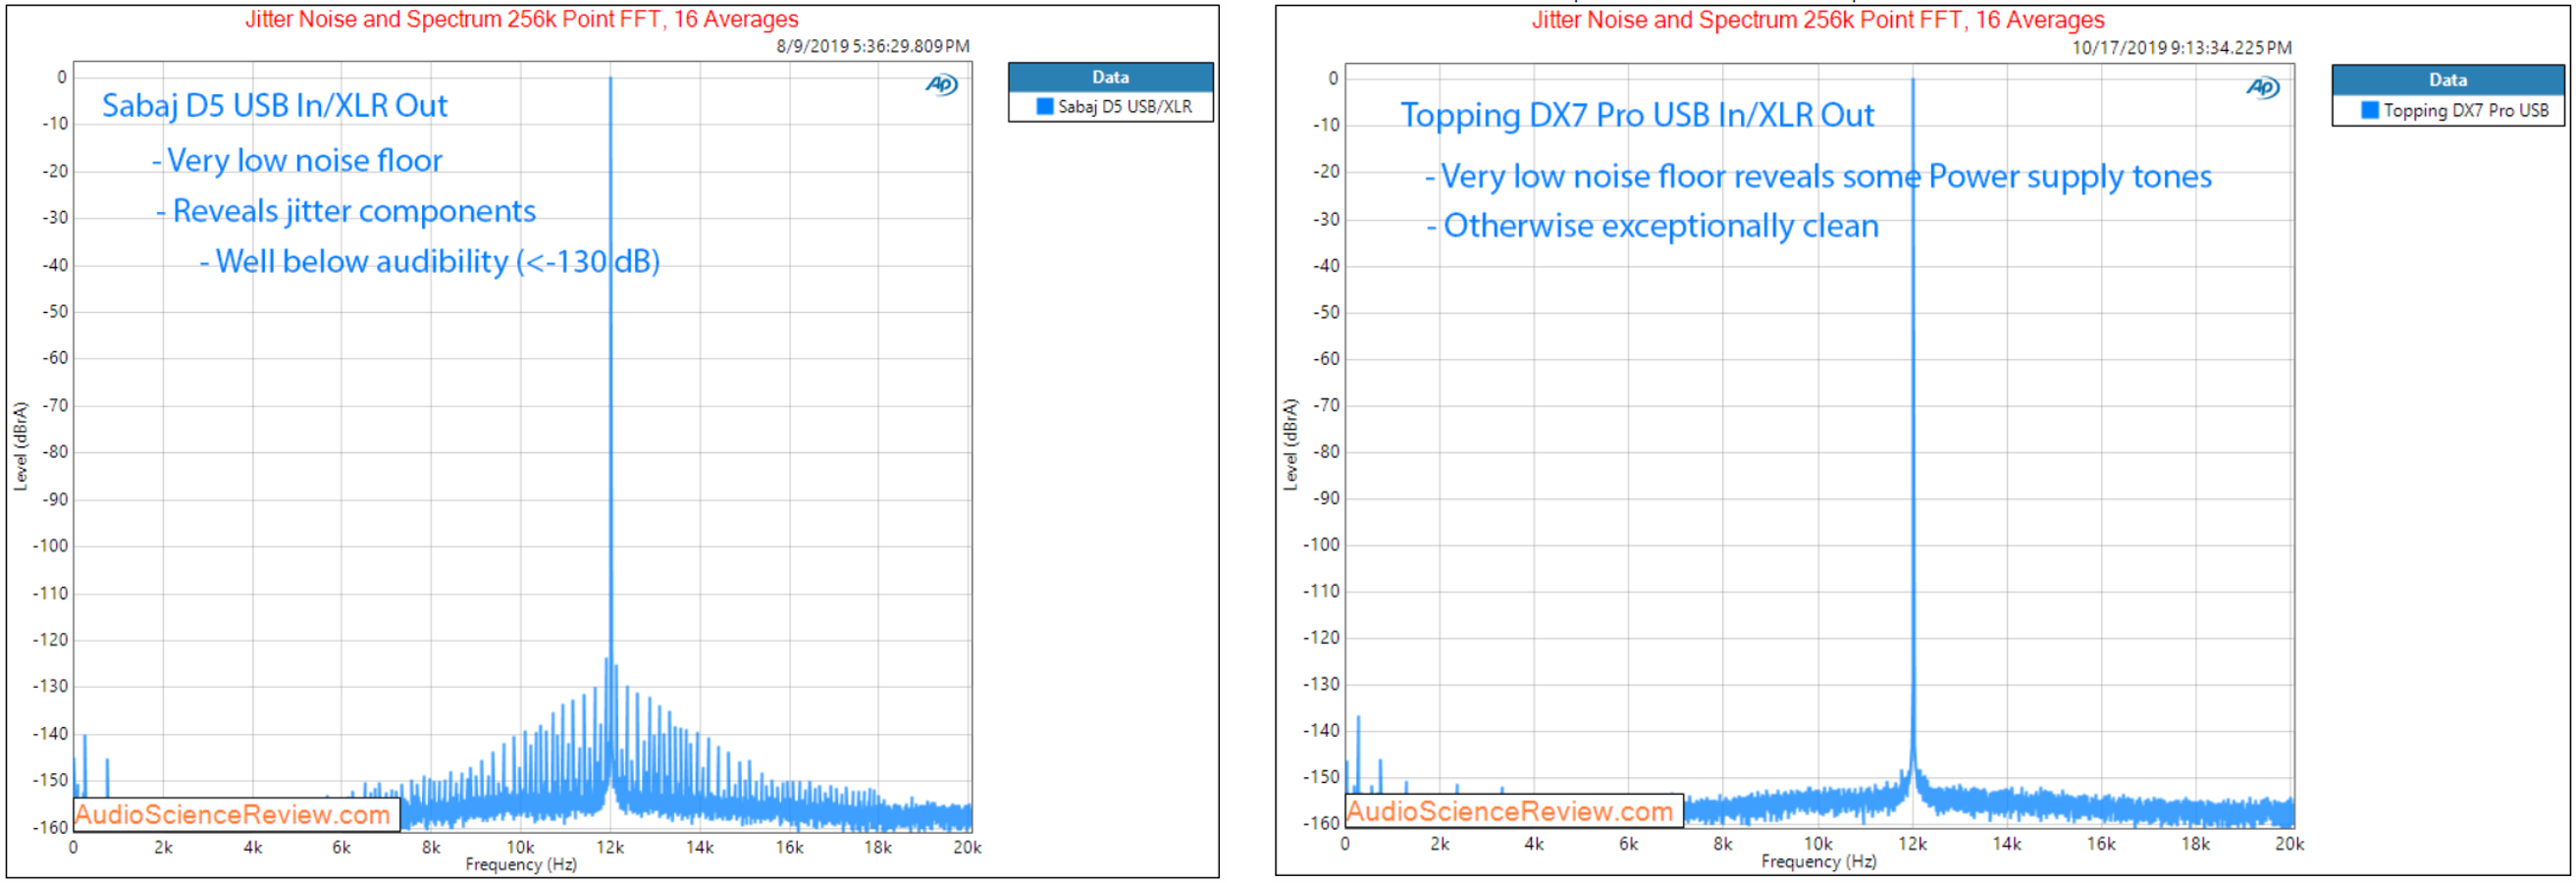This screenshot has width=2576, height=883.
Task: Click 'Topping DX7 Pro USB In/XLR Out' annotation
Action: (x=1637, y=116)
